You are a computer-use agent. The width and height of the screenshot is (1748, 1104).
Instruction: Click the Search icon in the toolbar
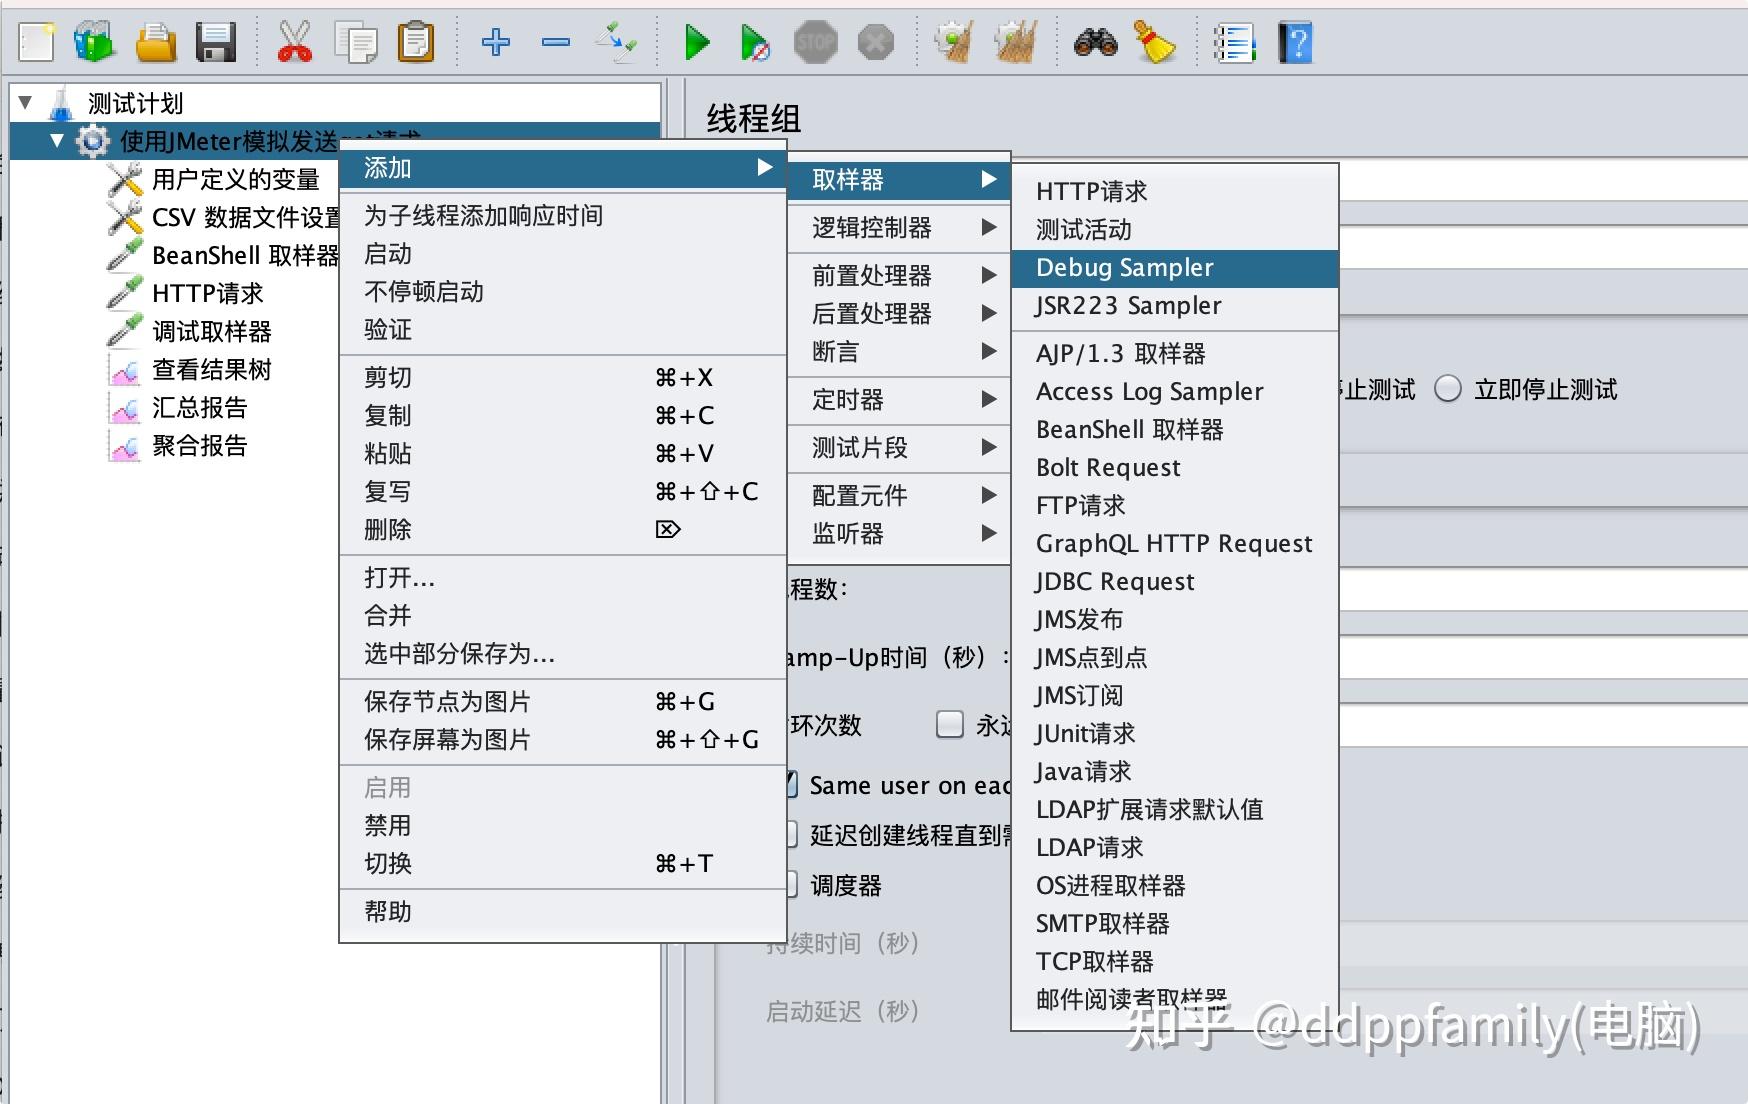[1097, 41]
